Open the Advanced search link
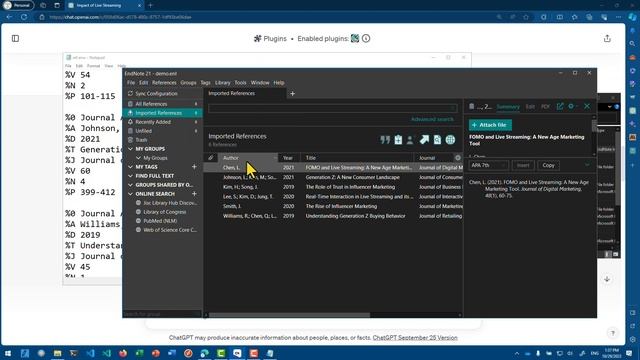 pyautogui.click(x=432, y=119)
